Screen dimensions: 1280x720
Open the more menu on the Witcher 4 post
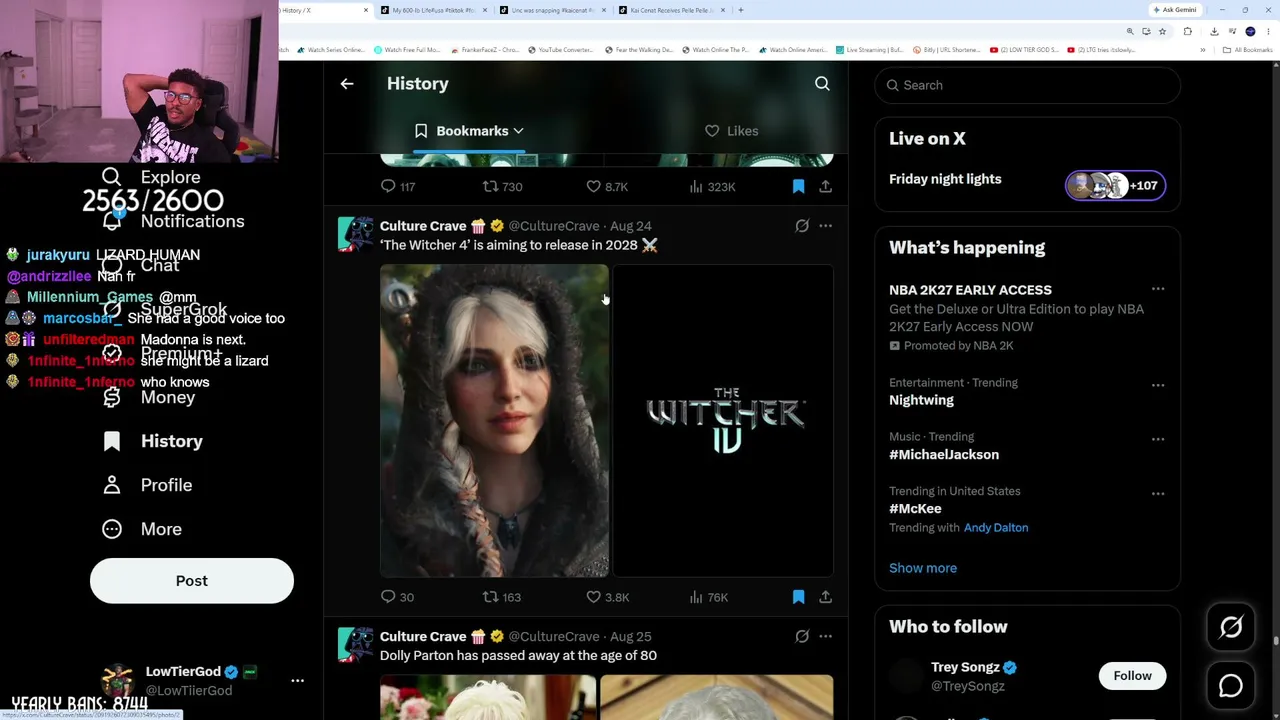click(825, 226)
